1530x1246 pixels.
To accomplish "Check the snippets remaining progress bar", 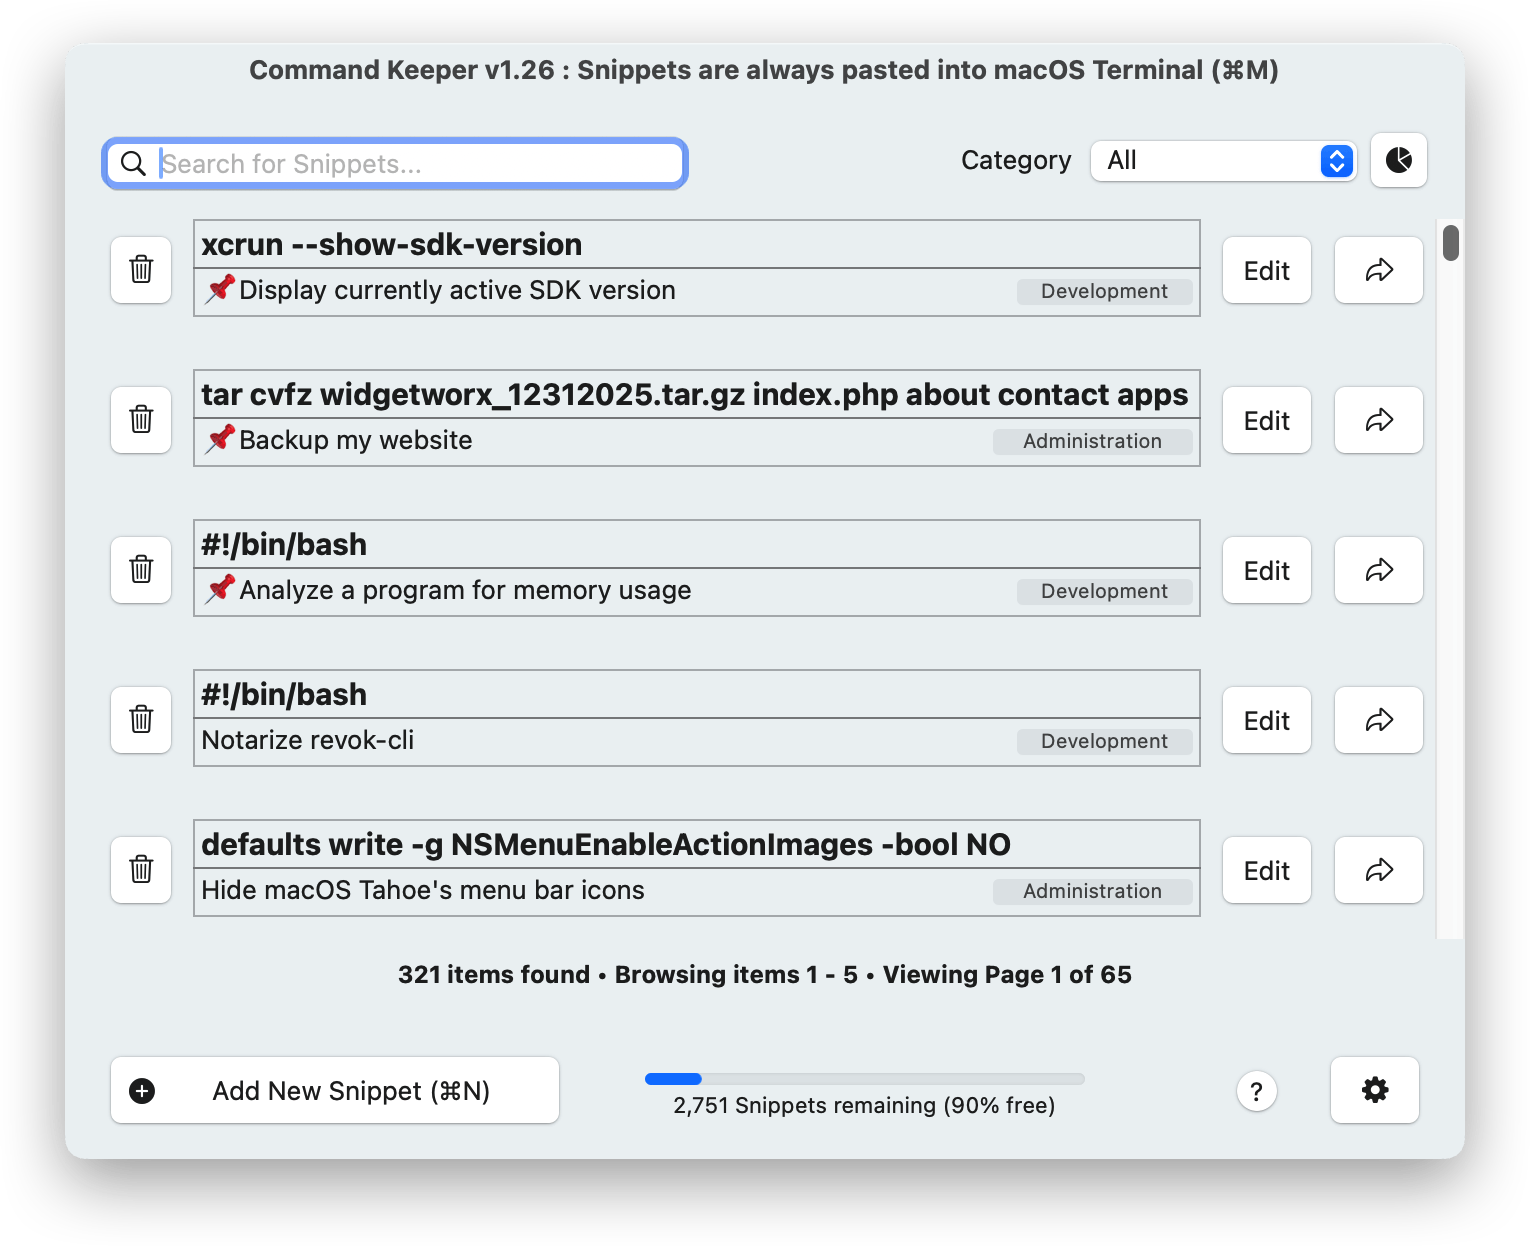I will coord(864,1079).
